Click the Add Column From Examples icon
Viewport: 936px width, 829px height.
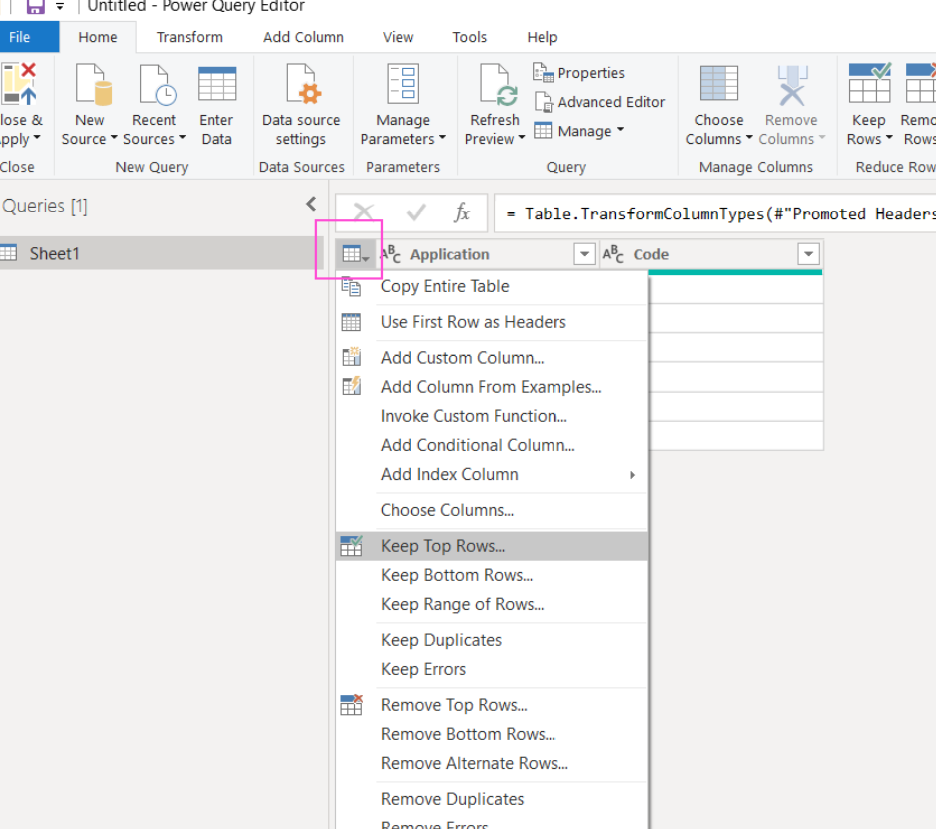click(351, 386)
